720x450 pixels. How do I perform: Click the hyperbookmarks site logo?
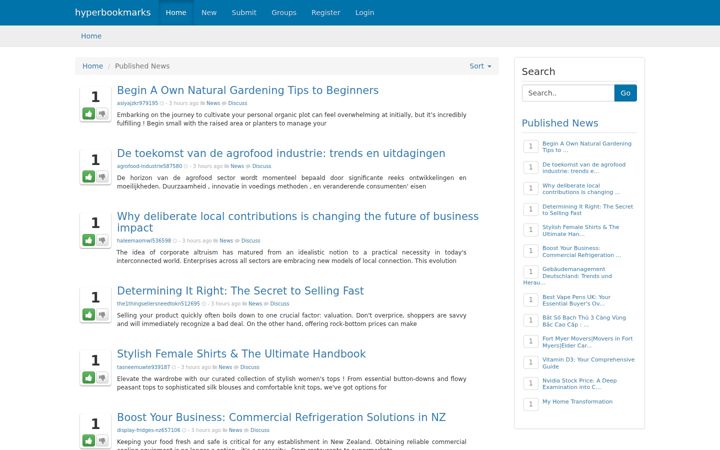112,12
